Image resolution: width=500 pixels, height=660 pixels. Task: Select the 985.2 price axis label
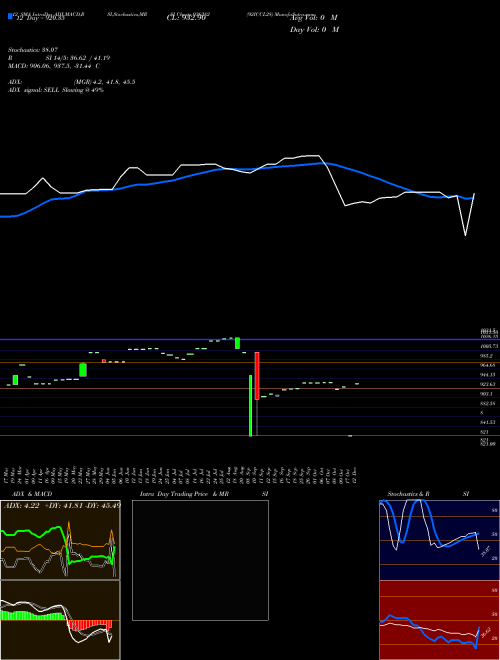[487, 356]
